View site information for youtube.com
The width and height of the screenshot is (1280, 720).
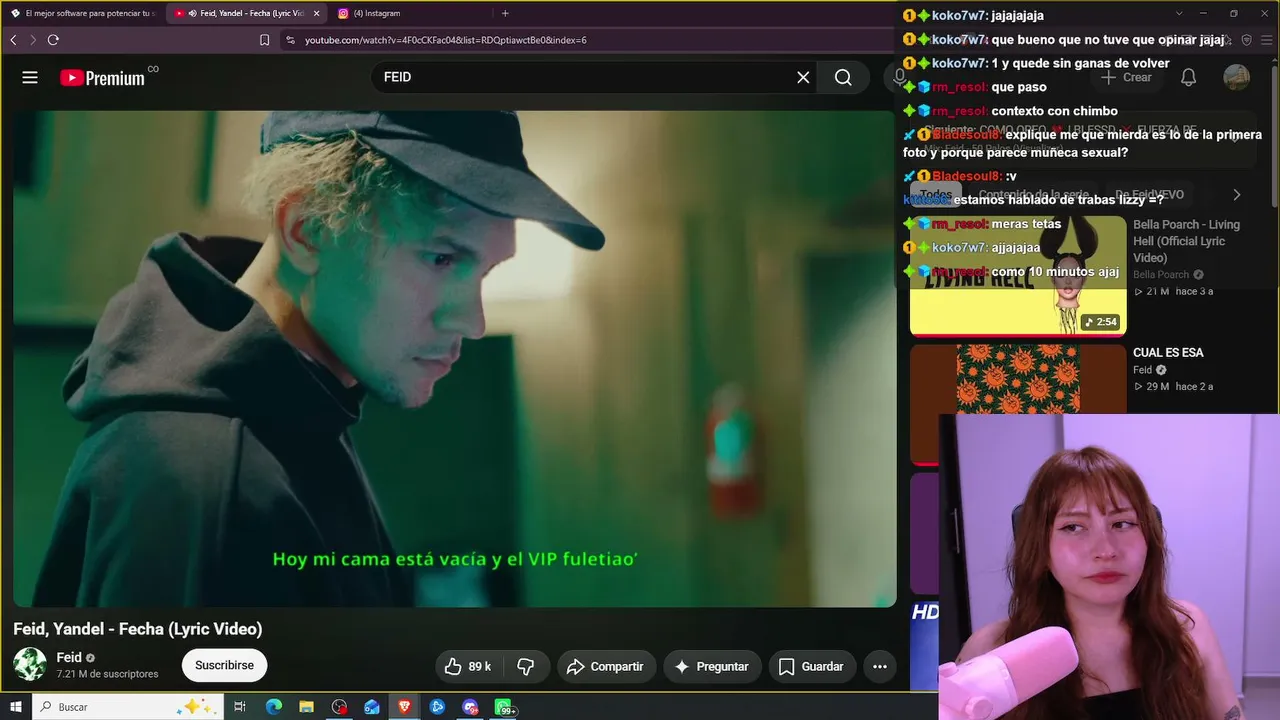coord(290,40)
